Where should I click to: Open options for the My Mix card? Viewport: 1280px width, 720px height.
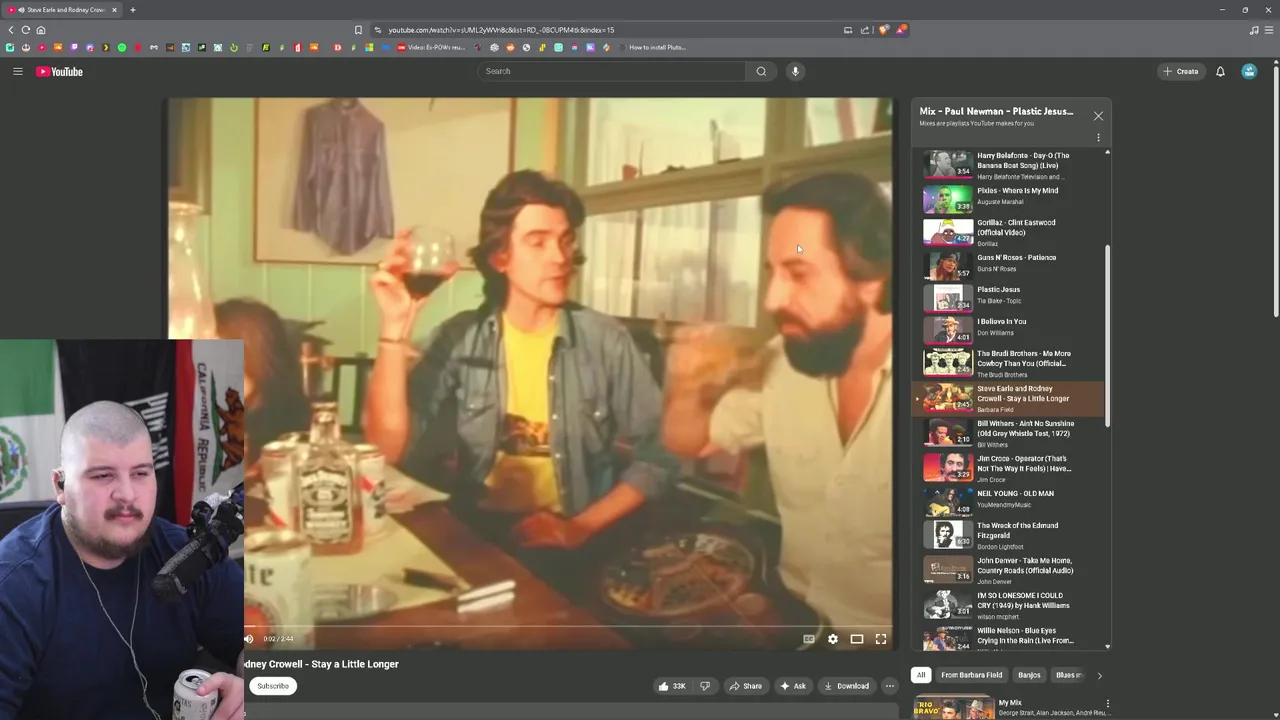pyautogui.click(x=1107, y=704)
